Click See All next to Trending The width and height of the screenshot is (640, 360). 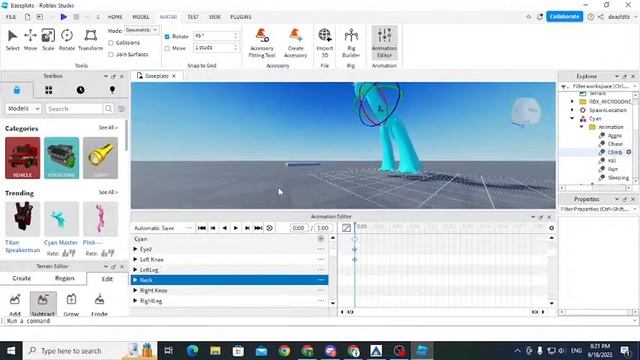point(108,192)
